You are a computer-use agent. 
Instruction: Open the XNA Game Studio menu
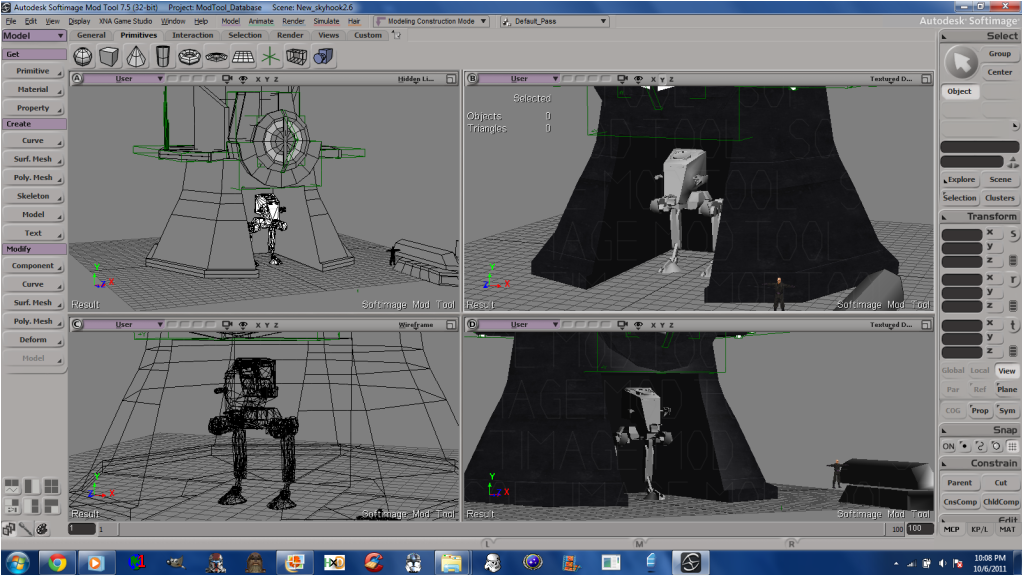(125, 22)
